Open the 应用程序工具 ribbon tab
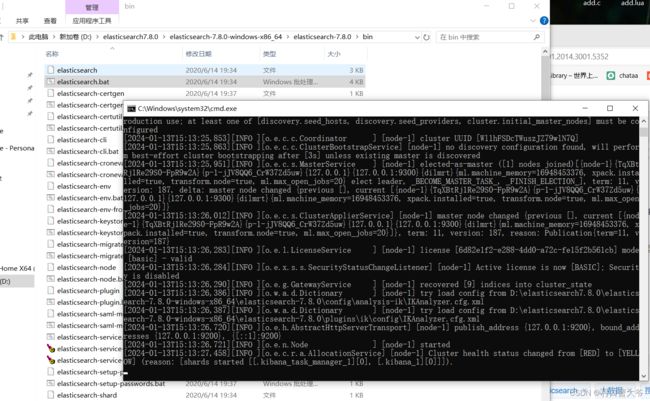Viewport: 650px width, 401px height. click(x=92, y=21)
